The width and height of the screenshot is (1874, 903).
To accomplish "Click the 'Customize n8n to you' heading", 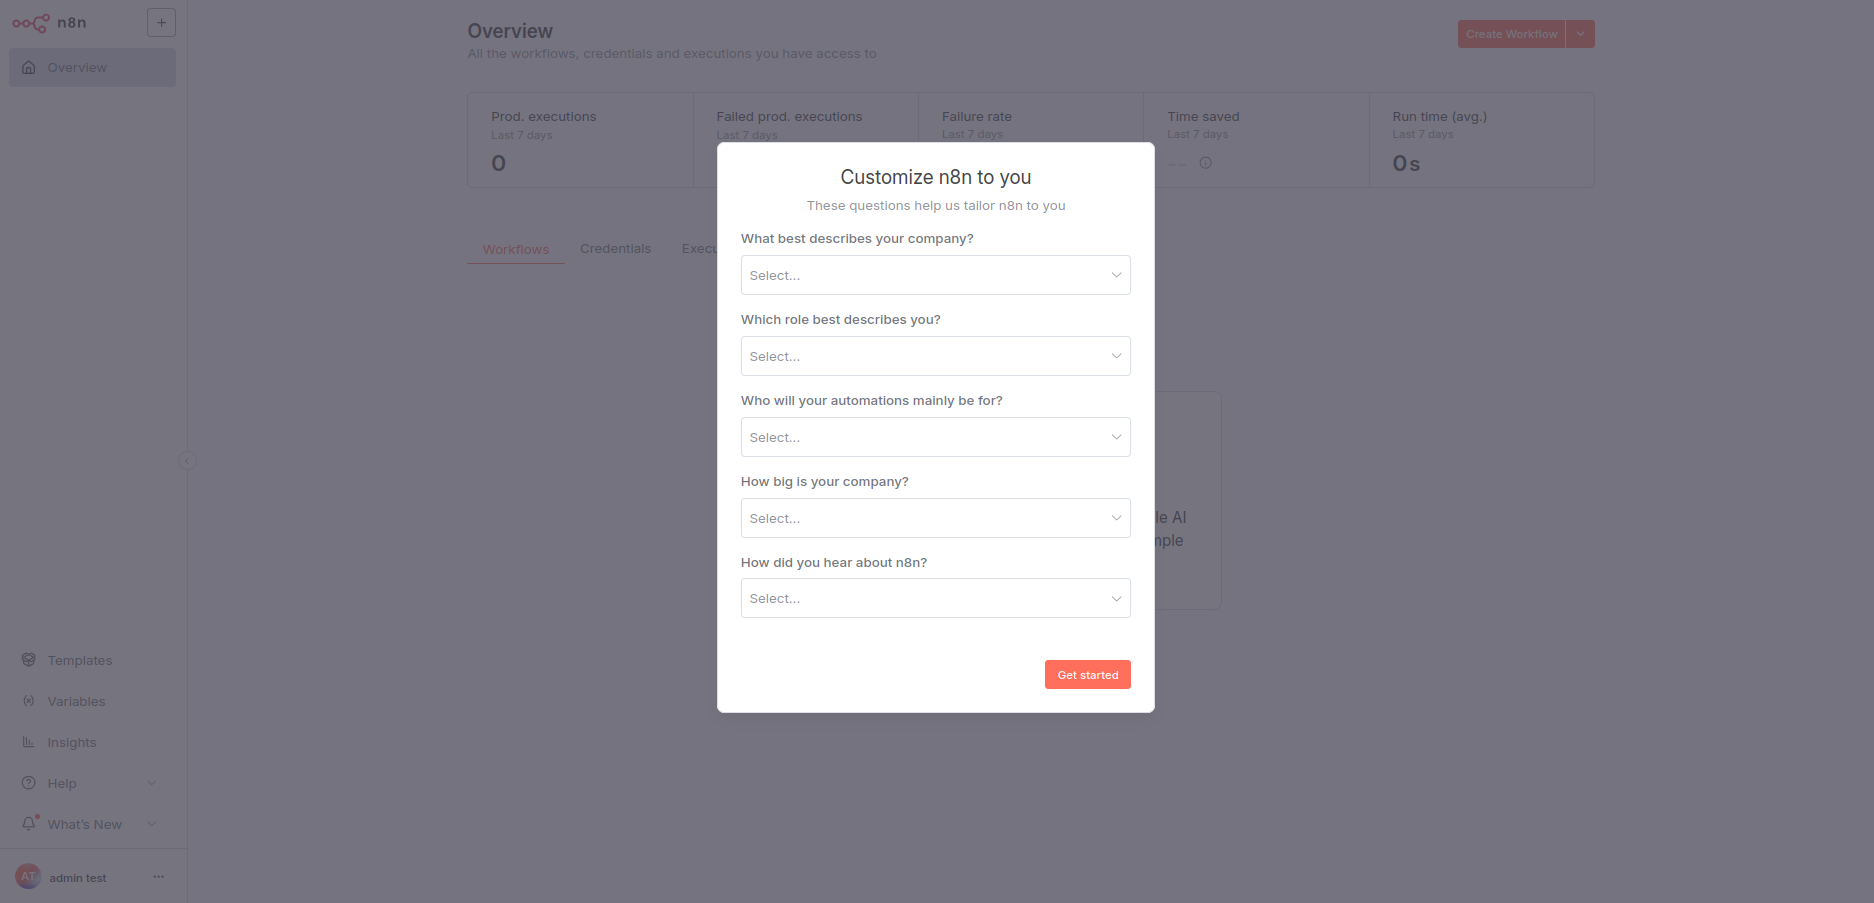I will [x=936, y=177].
